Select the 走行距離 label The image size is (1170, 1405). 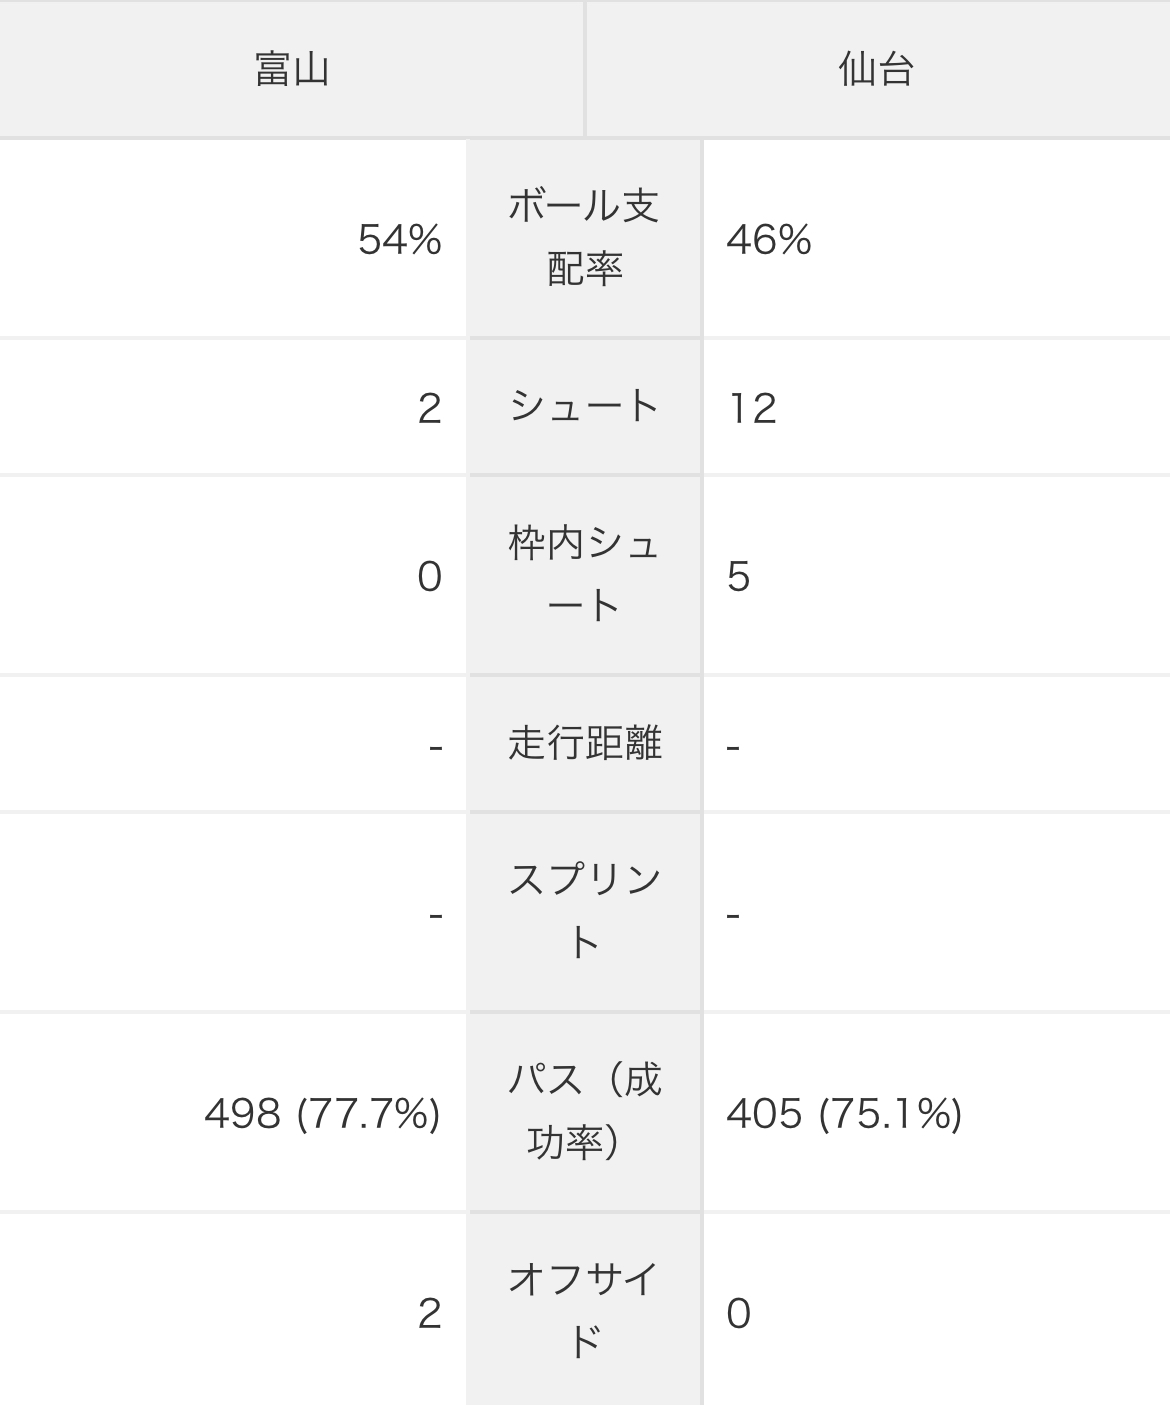coord(585,744)
